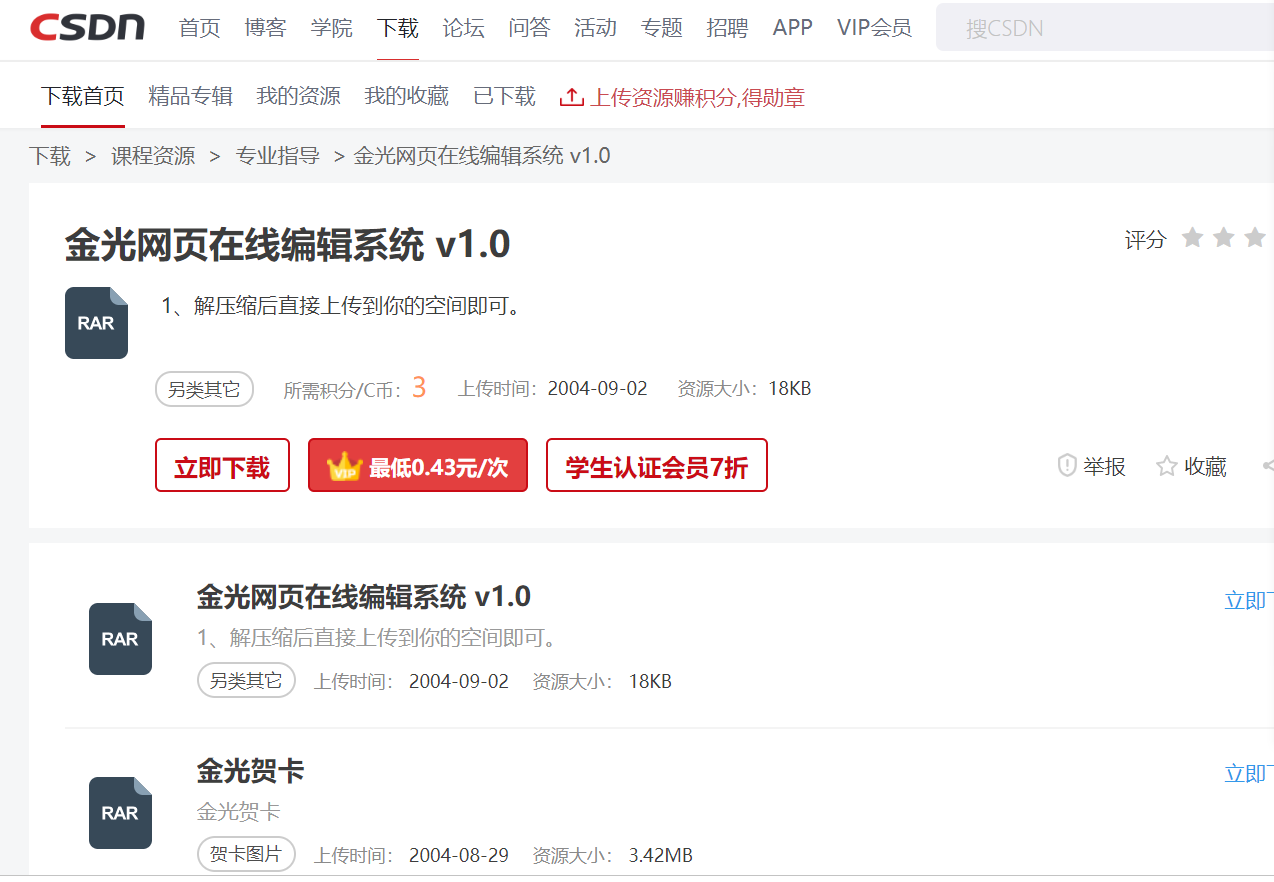Screen dimensions: 1274x882
Task: Click the VIP crown icon on the price button
Action: [x=343, y=464]
